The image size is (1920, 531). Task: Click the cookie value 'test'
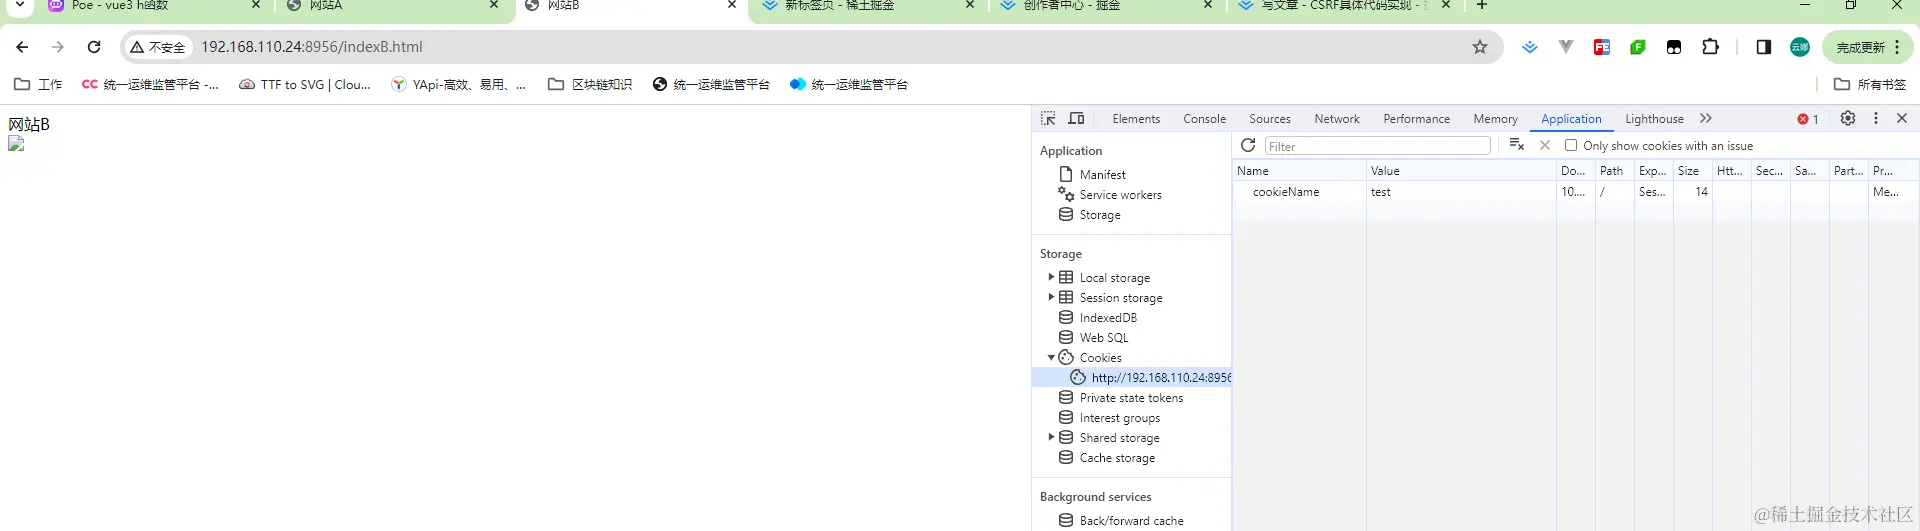pyautogui.click(x=1381, y=191)
